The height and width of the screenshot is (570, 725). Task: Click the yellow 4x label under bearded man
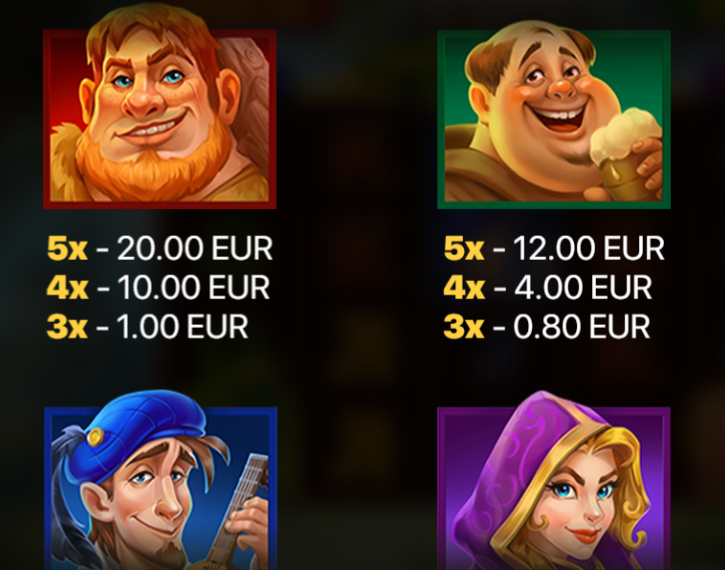(68, 288)
